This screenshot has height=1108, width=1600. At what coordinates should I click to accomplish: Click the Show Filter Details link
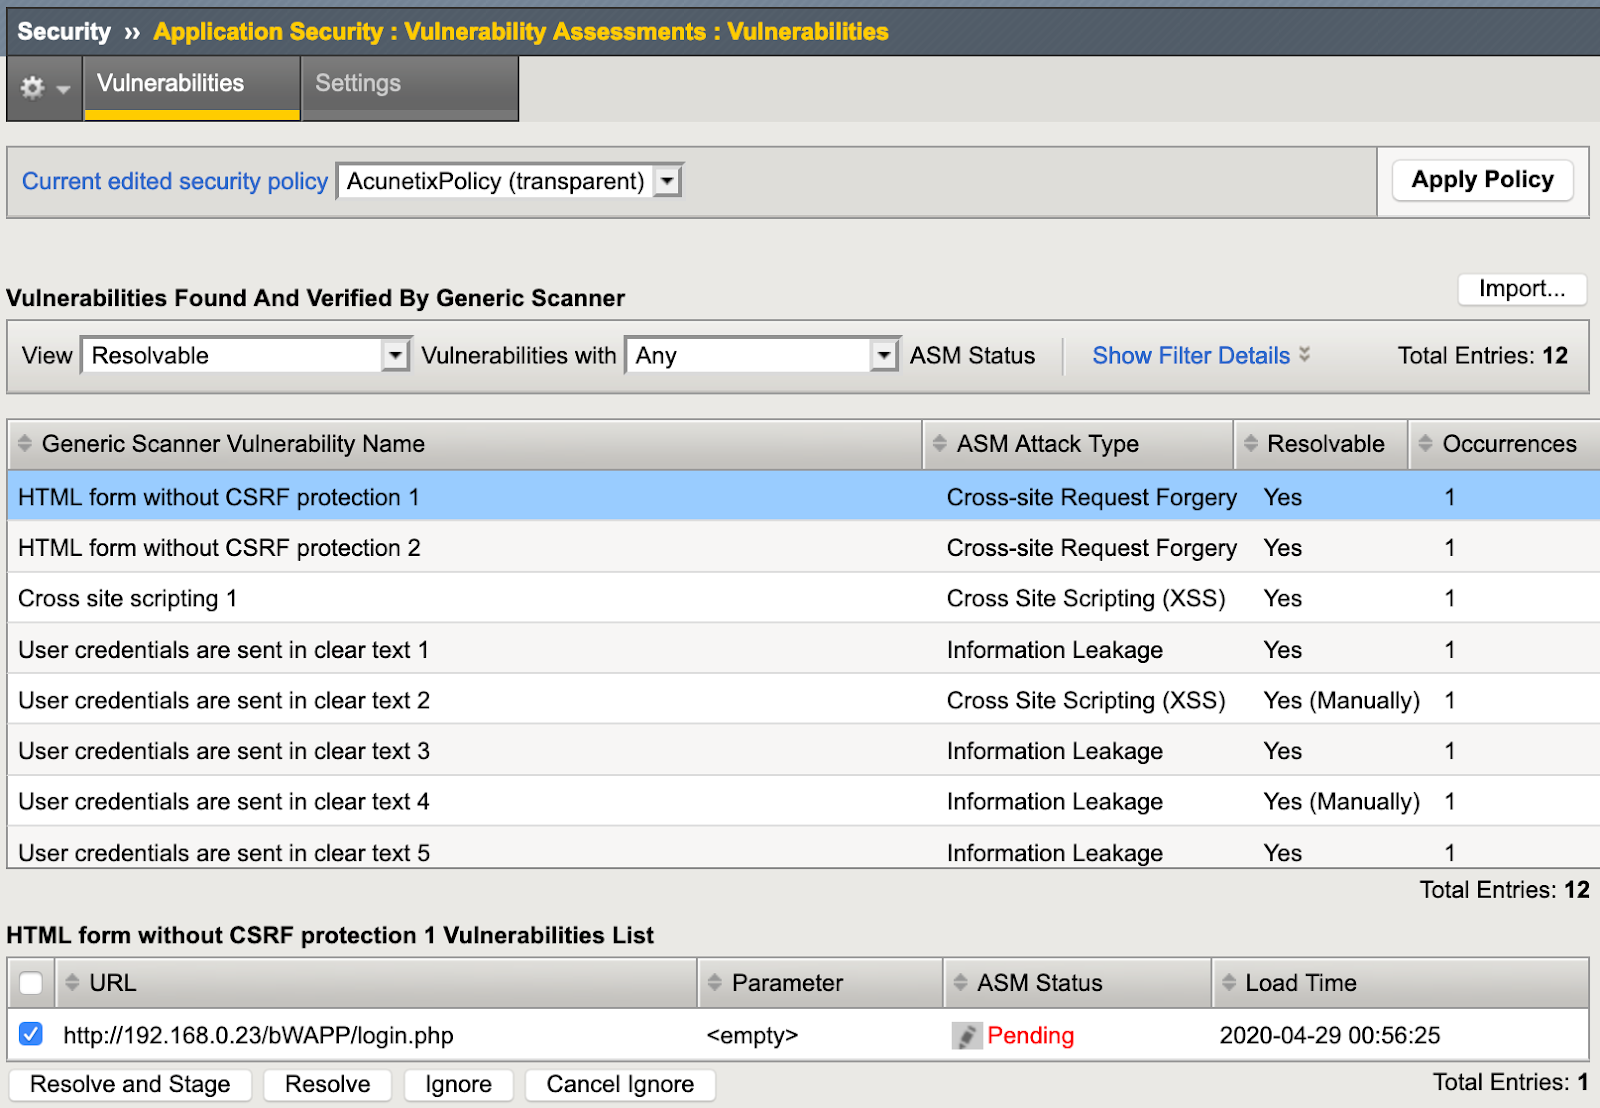pyautogui.click(x=1191, y=355)
